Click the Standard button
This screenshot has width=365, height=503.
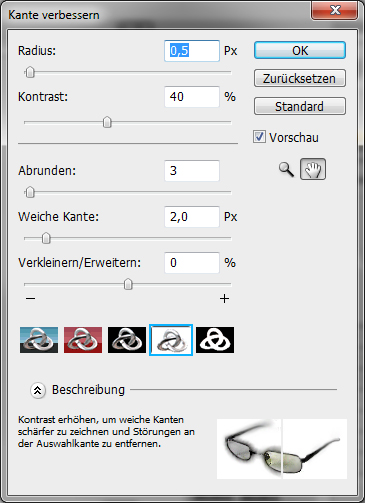pyautogui.click(x=300, y=106)
